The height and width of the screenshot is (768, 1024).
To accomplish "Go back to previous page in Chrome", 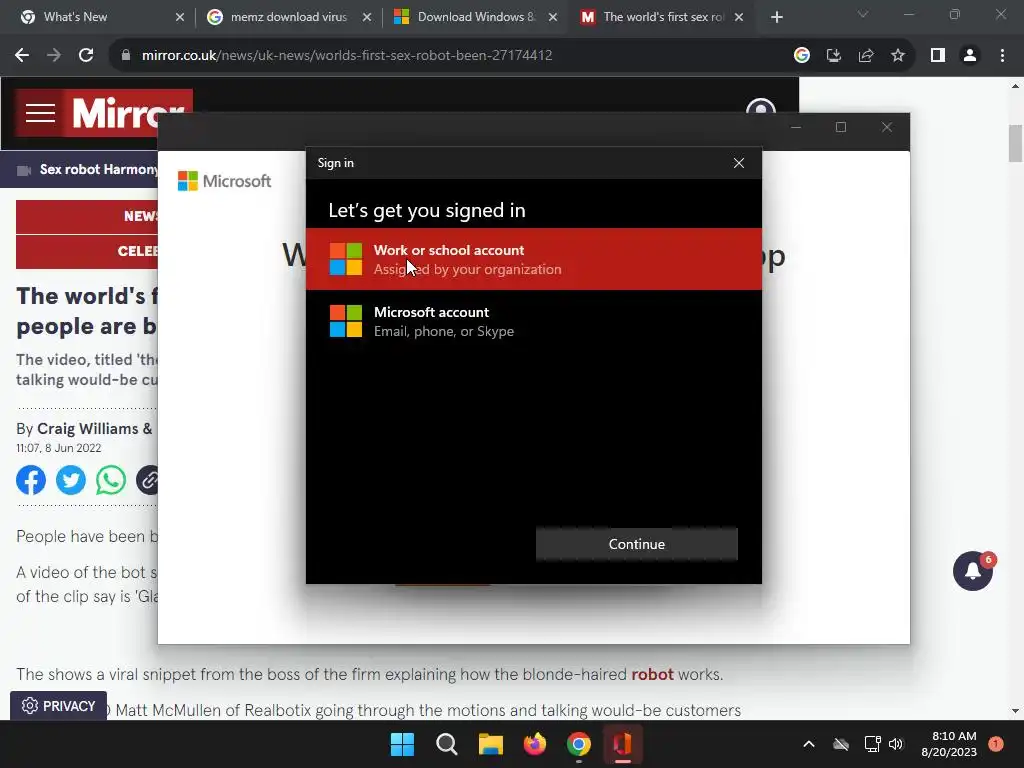I will coord(22,56).
